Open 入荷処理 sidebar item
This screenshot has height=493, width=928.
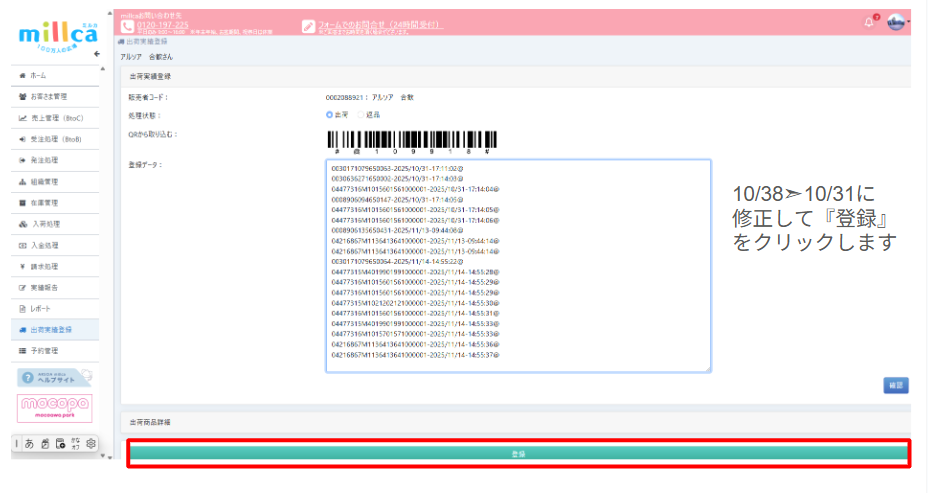tap(44, 224)
